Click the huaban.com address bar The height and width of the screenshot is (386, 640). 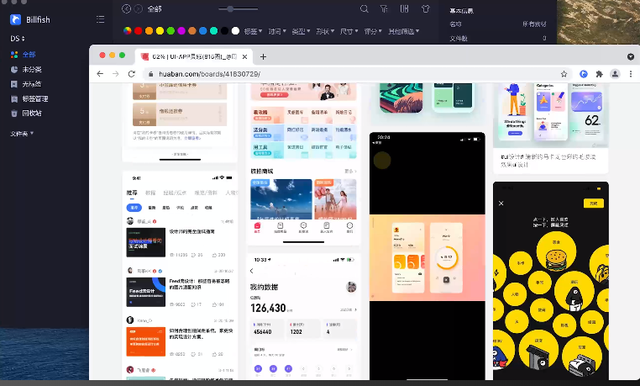point(357,74)
